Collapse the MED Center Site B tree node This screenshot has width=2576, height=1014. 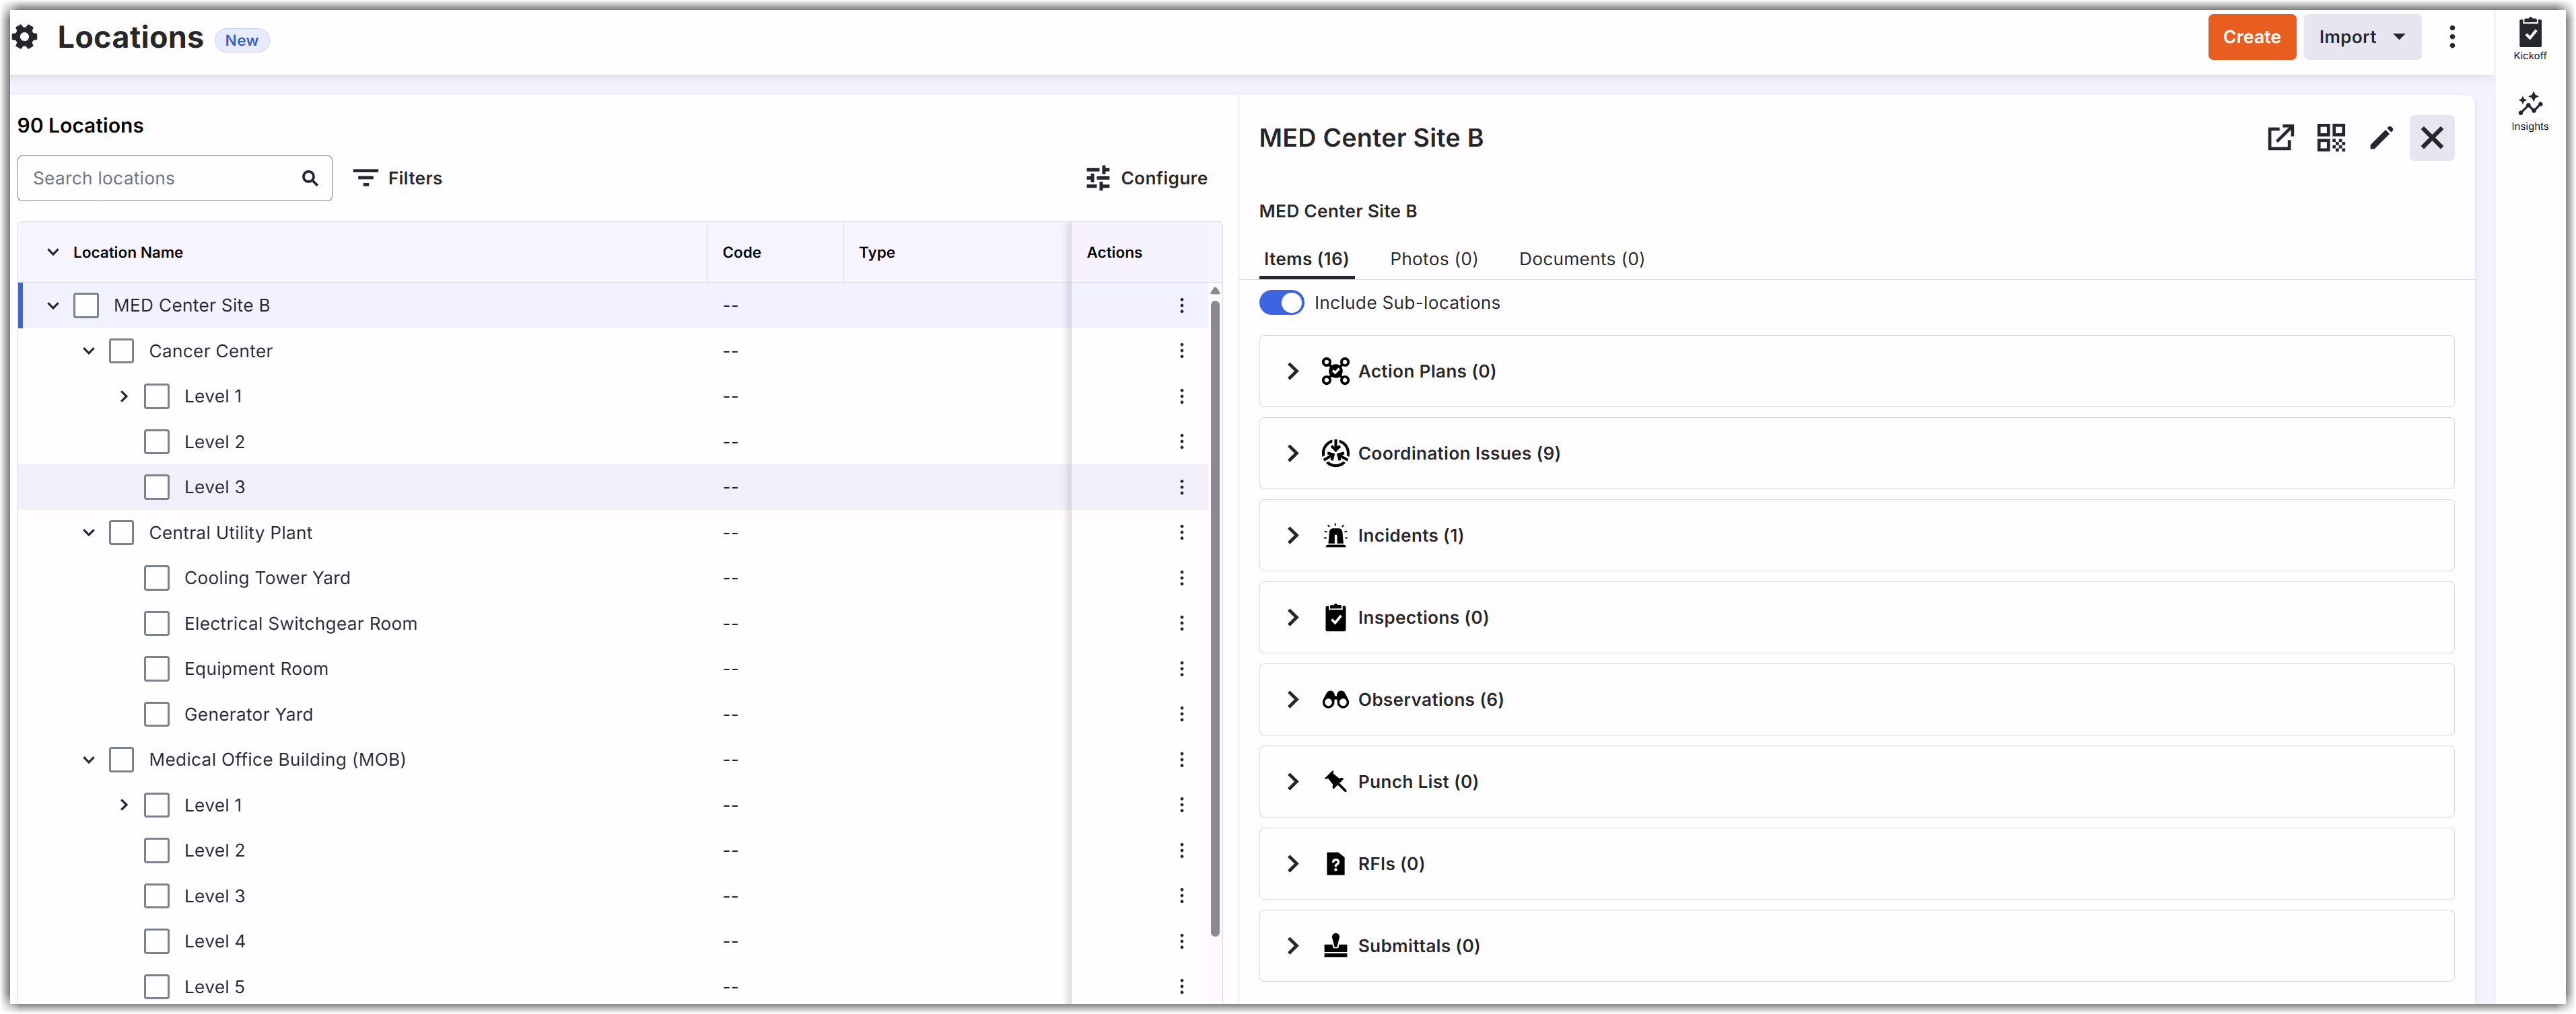click(53, 305)
